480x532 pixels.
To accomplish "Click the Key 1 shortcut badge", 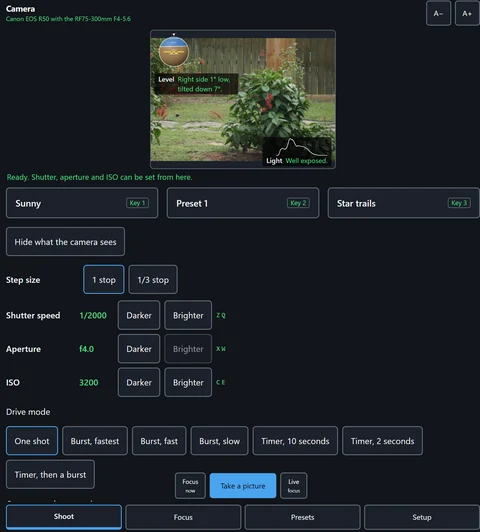I will [137, 203].
